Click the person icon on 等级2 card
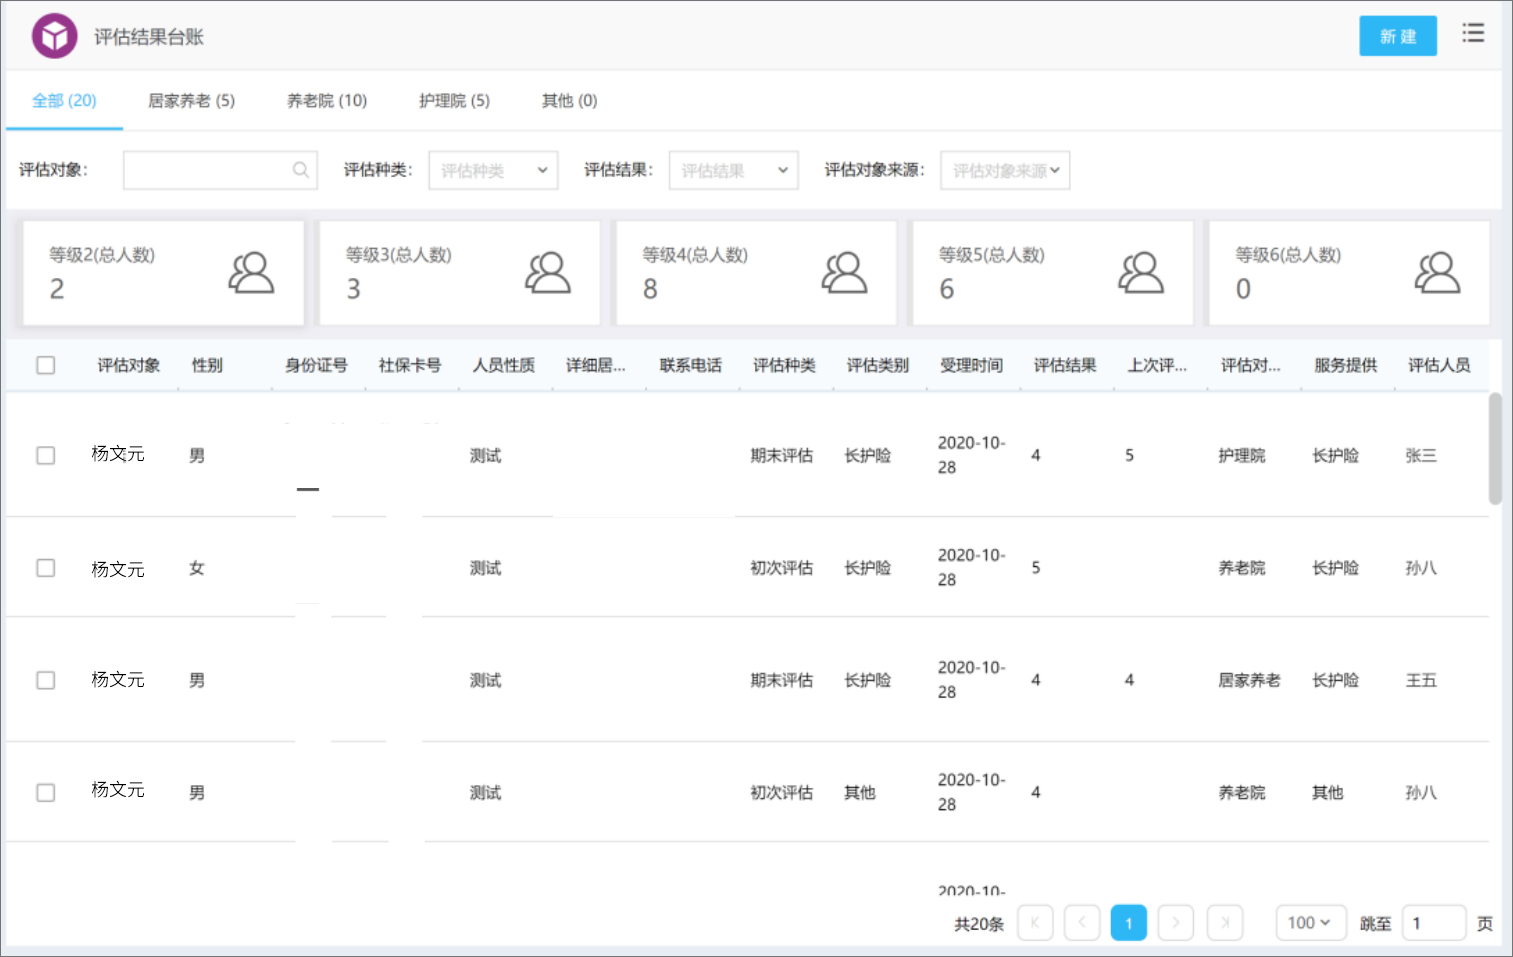The height and width of the screenshot is (957, 1513). point(252,272)
